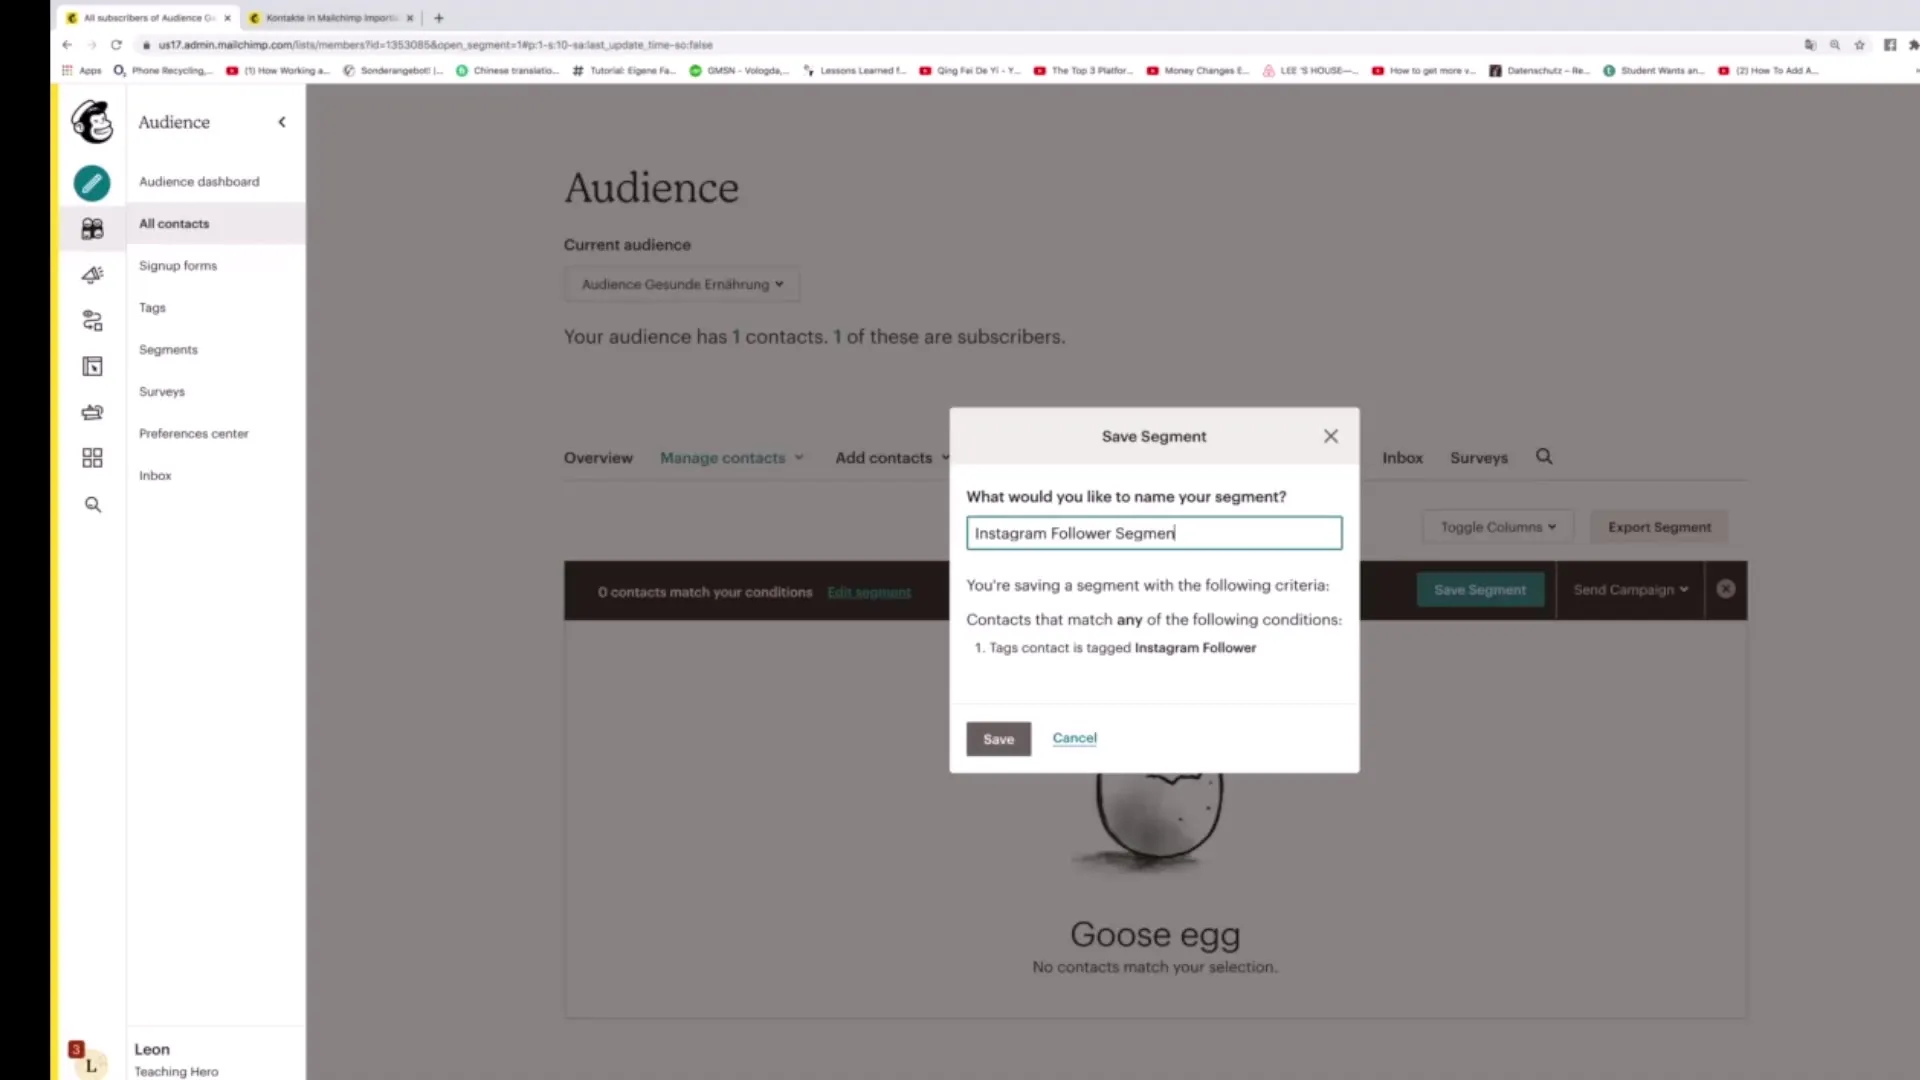The height and width of the screenshot is (1080, 1920).
Task: Open Signup forms in sidebar
Action: pos(178,266)
